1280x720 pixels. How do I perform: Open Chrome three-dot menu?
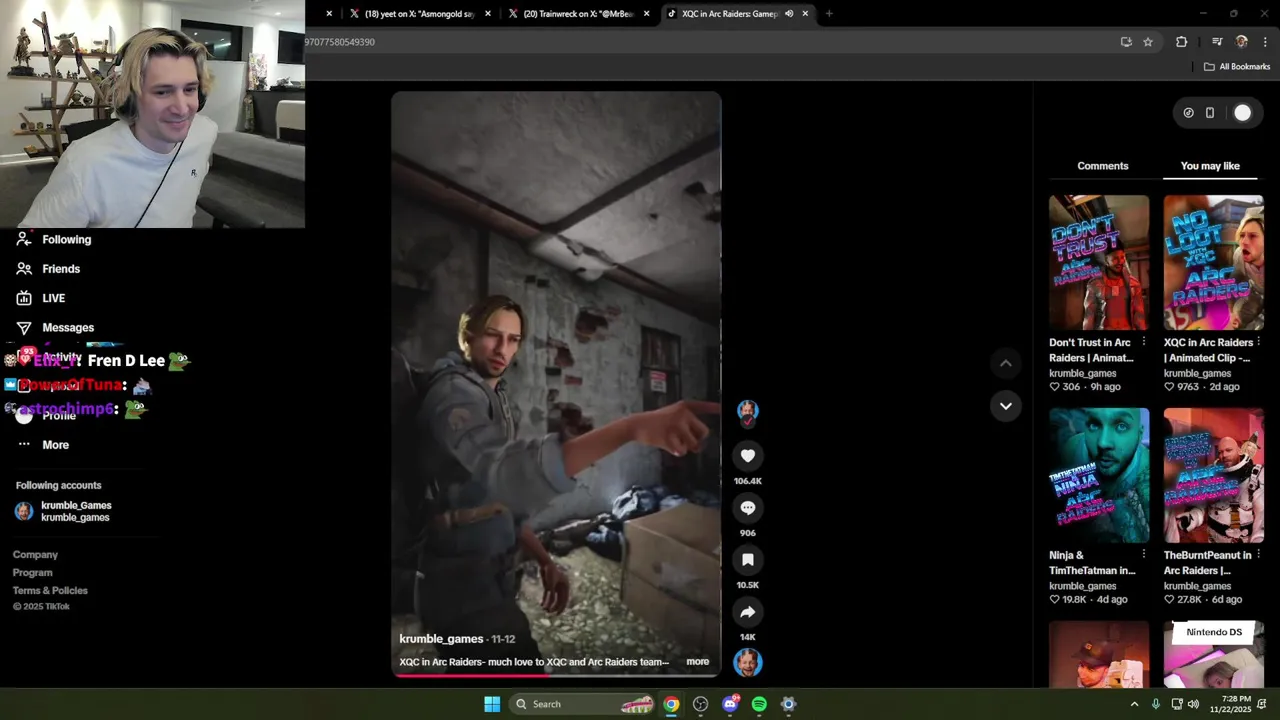[x=1266, y=42]
